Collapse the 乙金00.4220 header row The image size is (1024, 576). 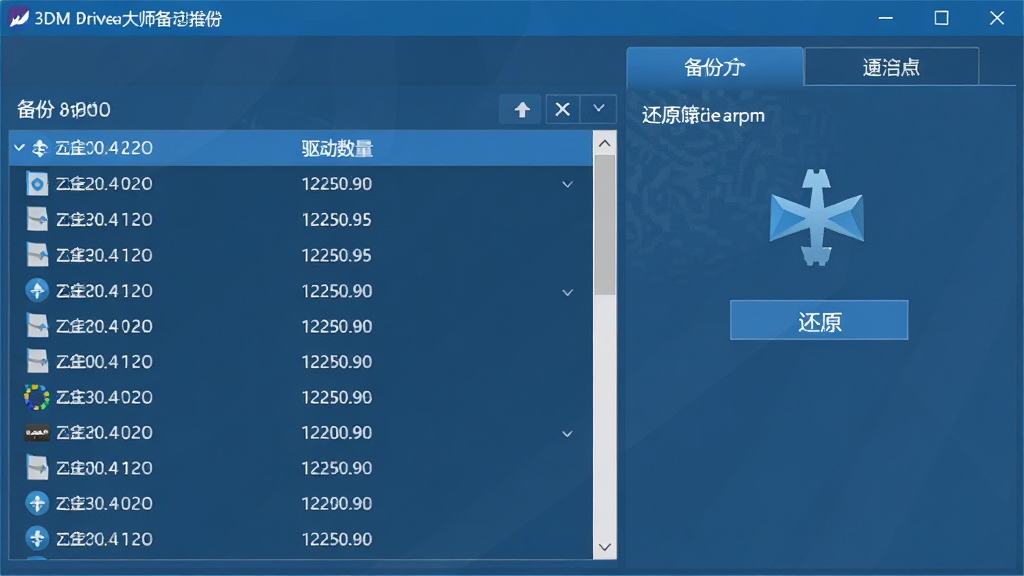pos(19,148)
